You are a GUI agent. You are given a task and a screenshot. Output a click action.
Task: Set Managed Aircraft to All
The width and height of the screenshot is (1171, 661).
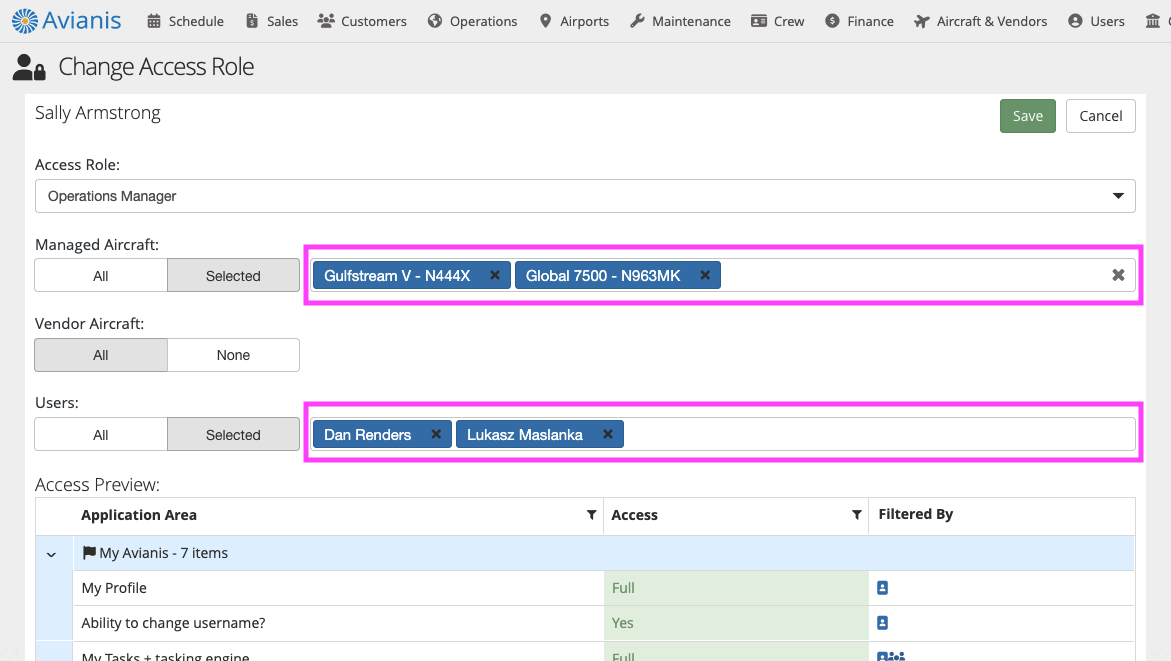pos(101,276)
